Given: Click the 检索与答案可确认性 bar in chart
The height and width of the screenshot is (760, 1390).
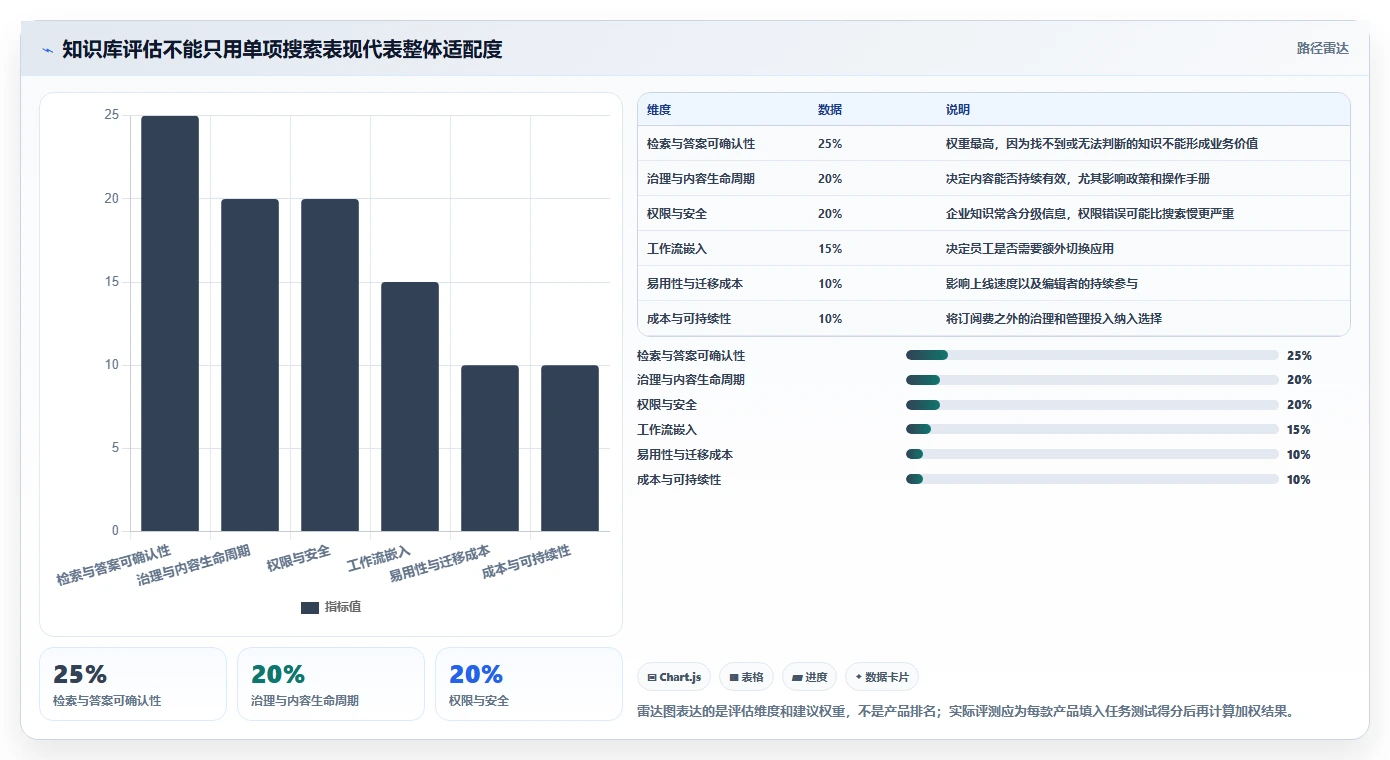Looking at the screenshot, I should coord(170,323).
